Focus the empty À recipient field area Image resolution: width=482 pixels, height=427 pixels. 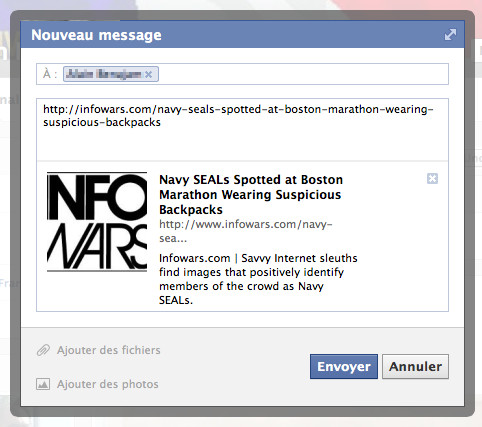303,74
